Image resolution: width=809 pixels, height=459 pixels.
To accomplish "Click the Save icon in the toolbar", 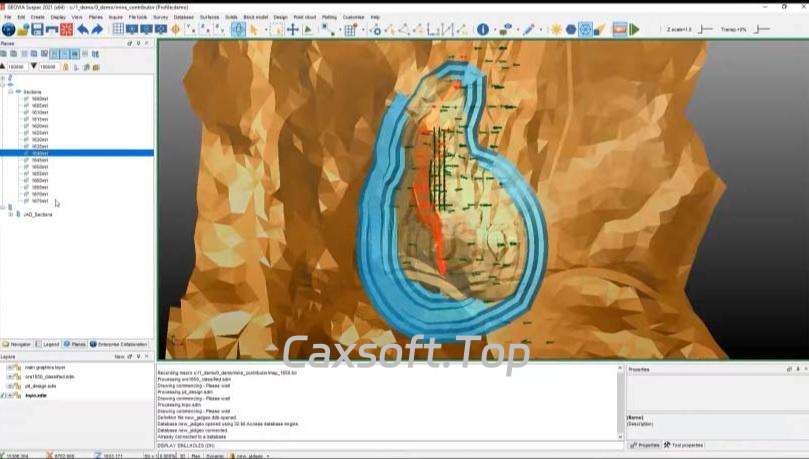I will click(37, 30).
